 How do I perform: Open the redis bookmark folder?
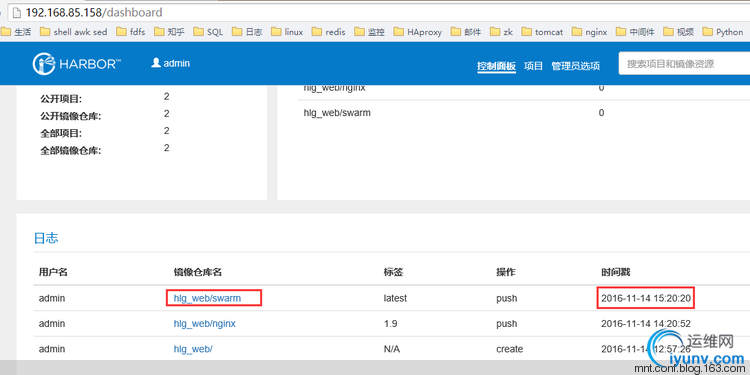[329, 32]
